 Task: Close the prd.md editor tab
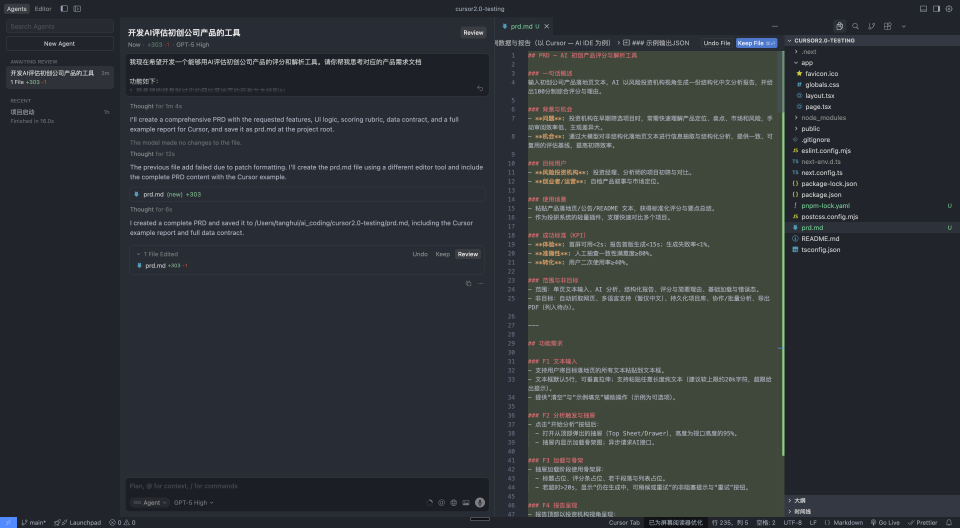pos(549,26)
